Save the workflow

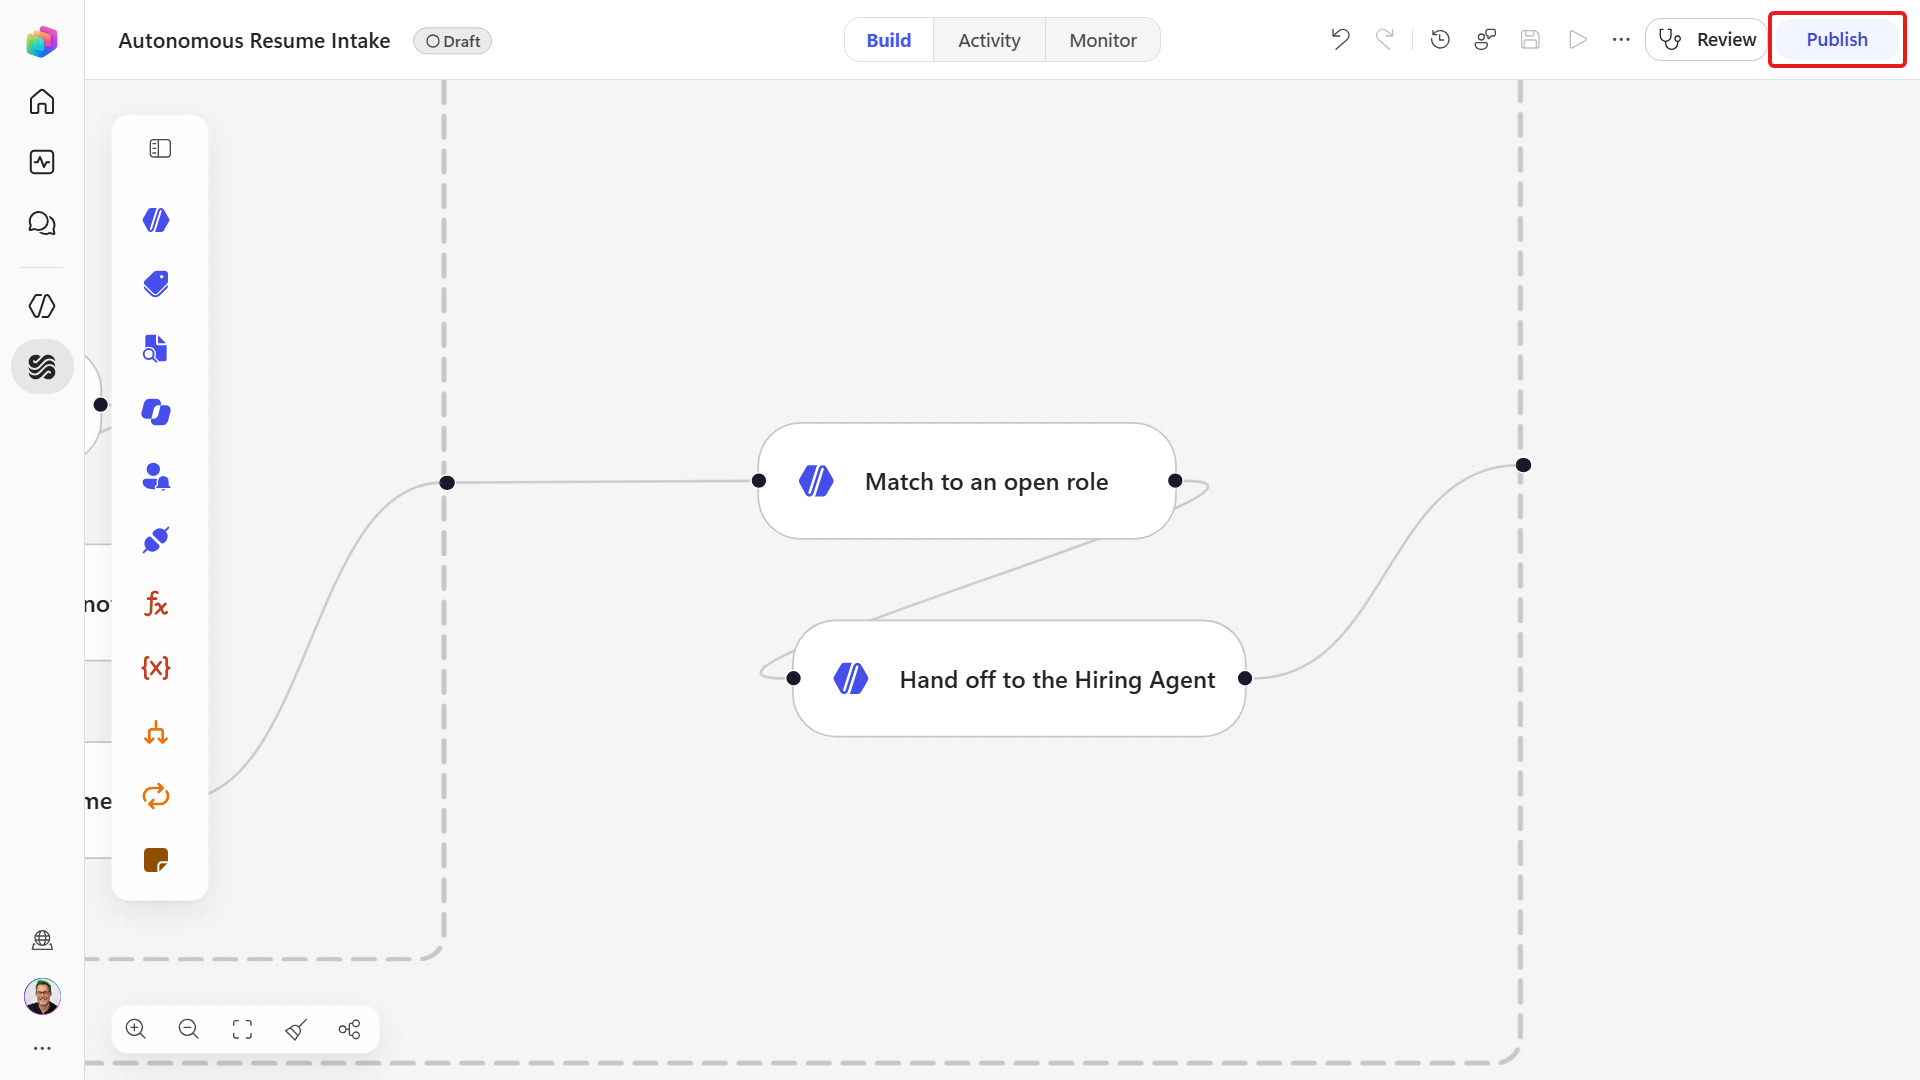pyautogui.click(x=1530, y=39)
